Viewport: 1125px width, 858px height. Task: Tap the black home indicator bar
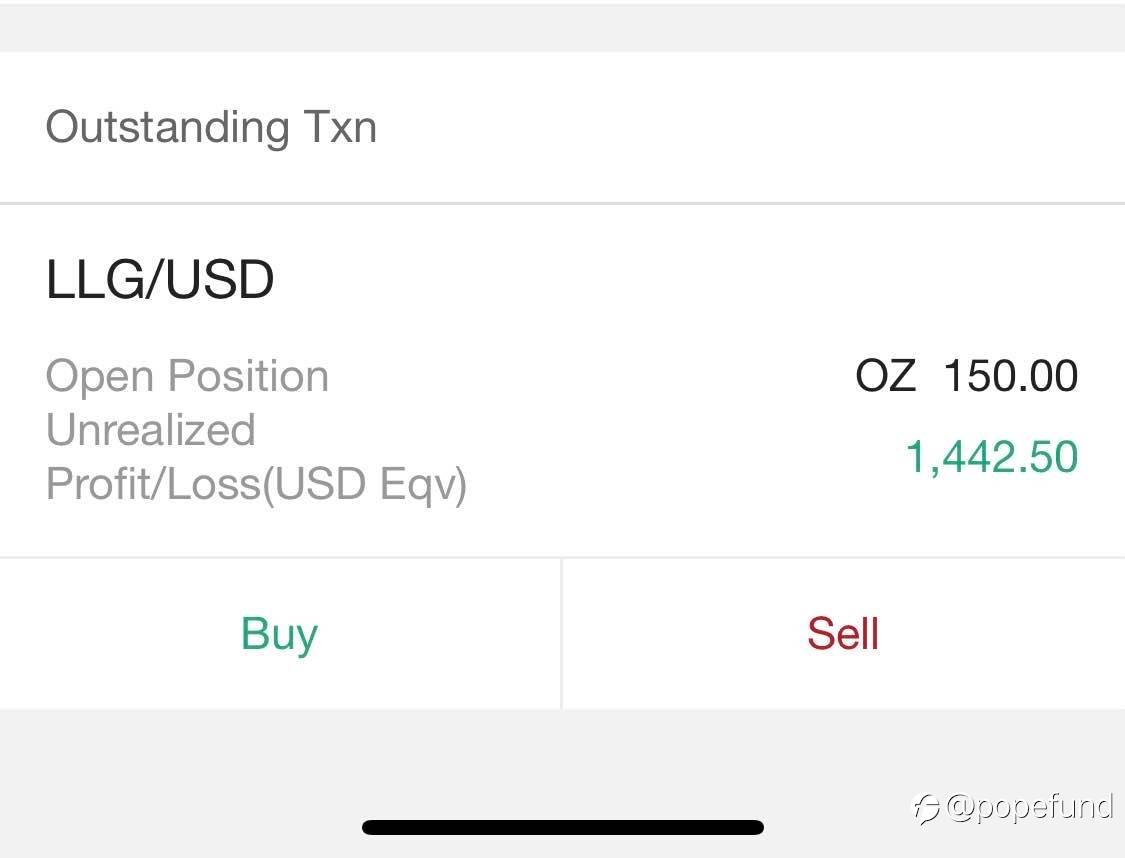click(562, 827)
